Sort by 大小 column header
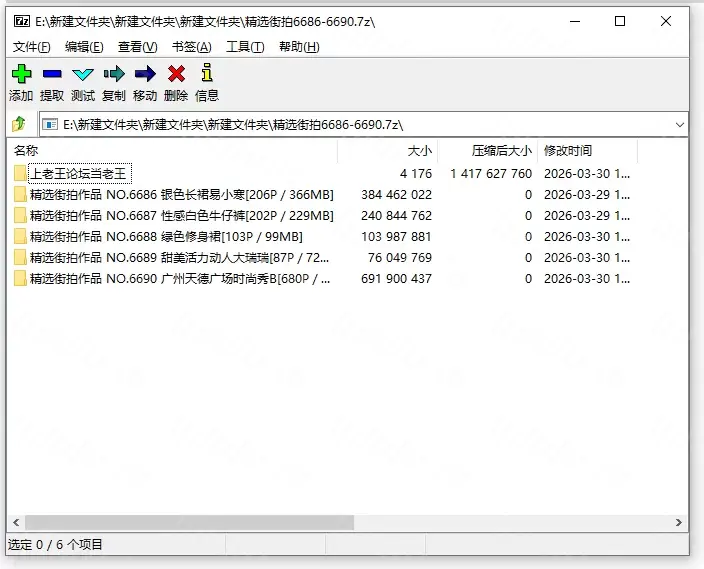704x569 pixels. 419,151
